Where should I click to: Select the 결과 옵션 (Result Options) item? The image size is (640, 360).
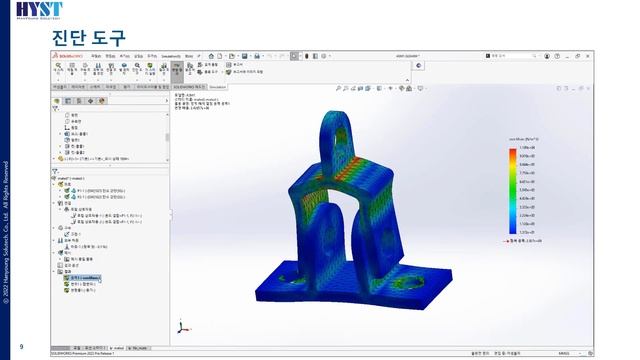68,265
